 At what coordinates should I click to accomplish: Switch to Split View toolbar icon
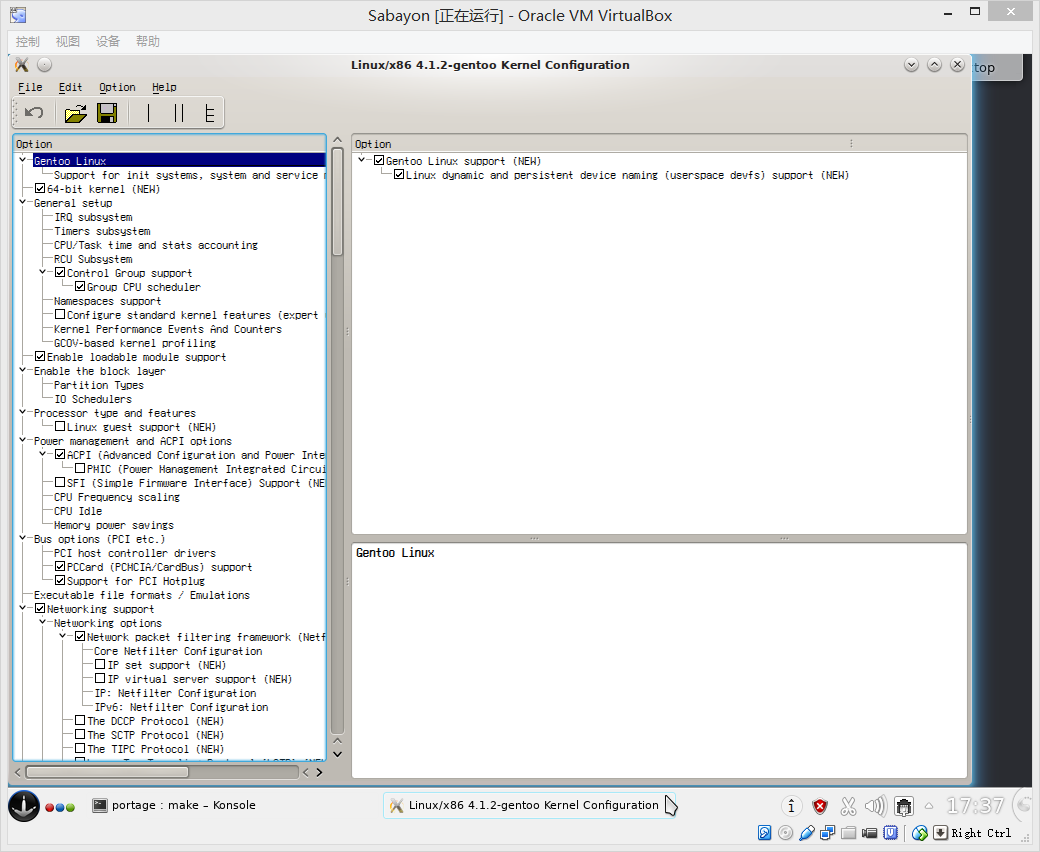179,113
